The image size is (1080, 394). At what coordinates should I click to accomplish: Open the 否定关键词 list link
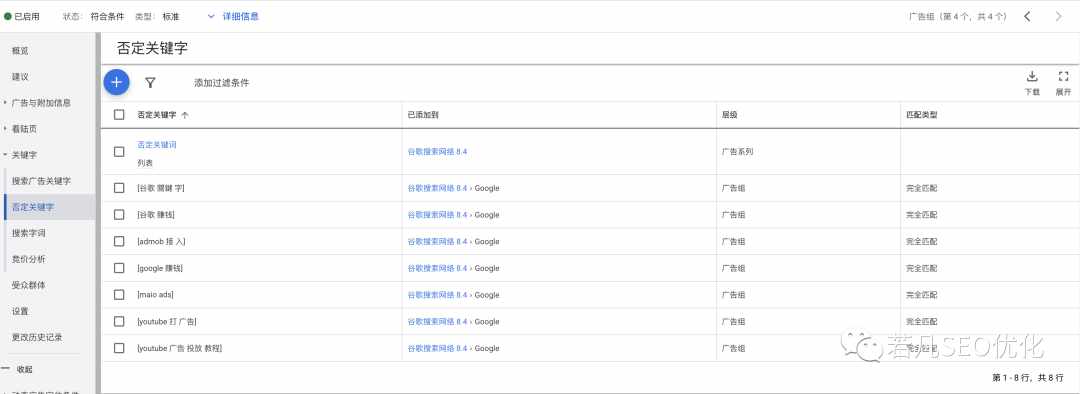coord(157,145)
